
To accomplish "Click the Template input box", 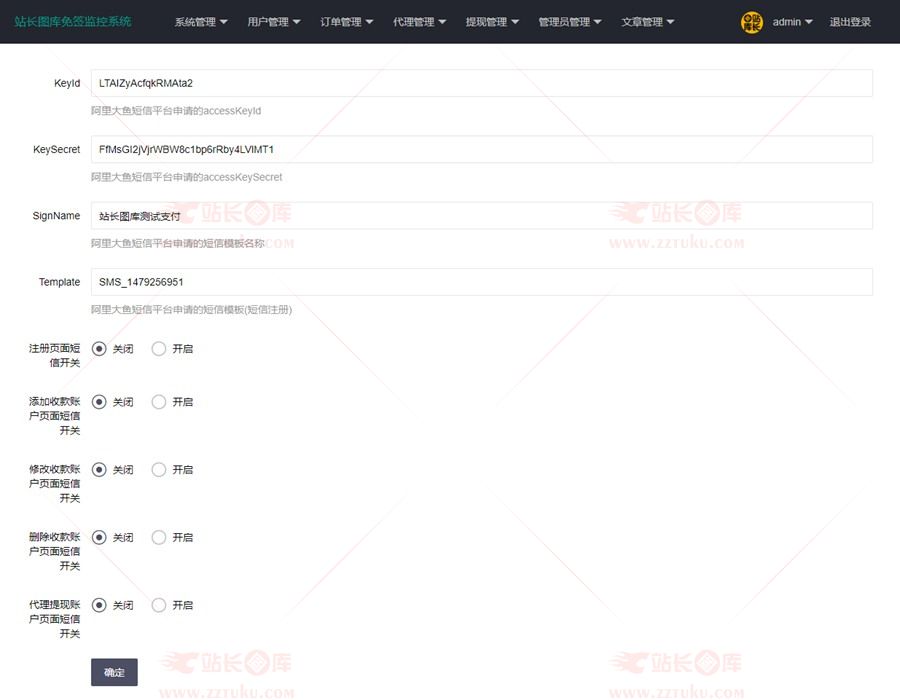I will pyautogui.click(x=481, y=282).
